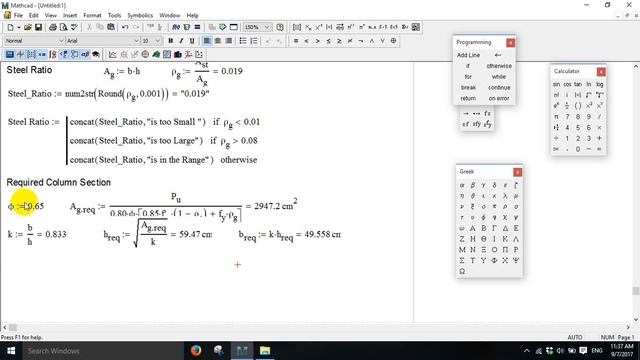Viewport: 640px width, 360px height.
Task: Toggle bold formatting
Action: pos(171,41)
